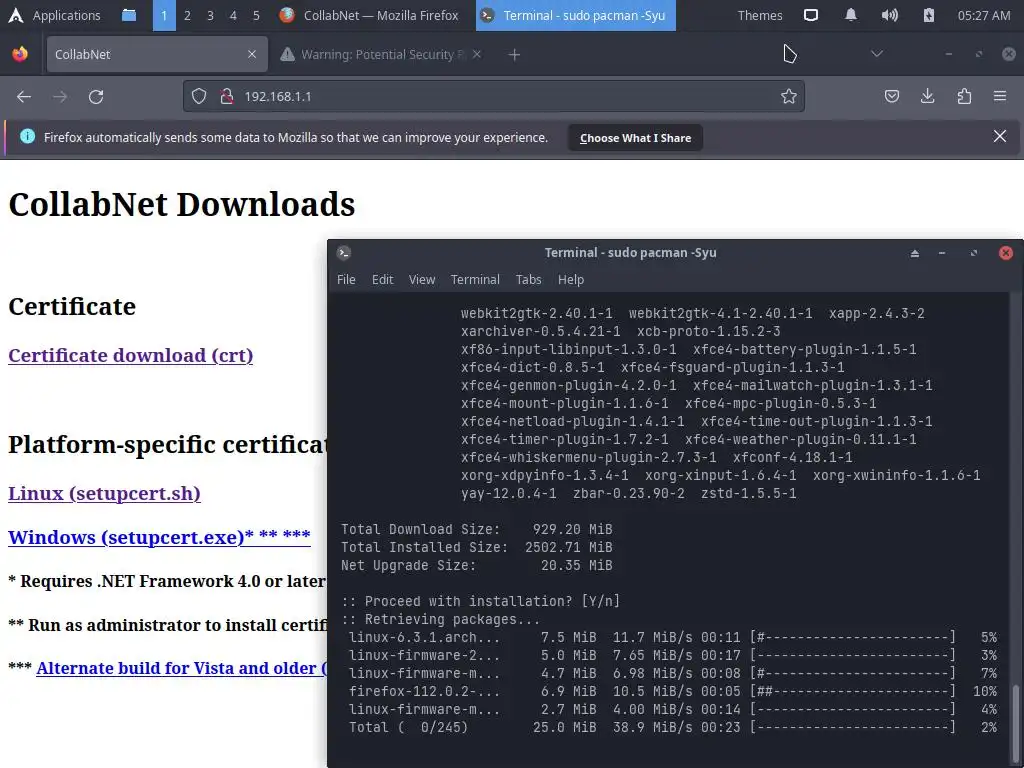Screen dimensions: 1024x768
Task: Open Linux (setupcert.sh) link
Action: tap(104, 493)
